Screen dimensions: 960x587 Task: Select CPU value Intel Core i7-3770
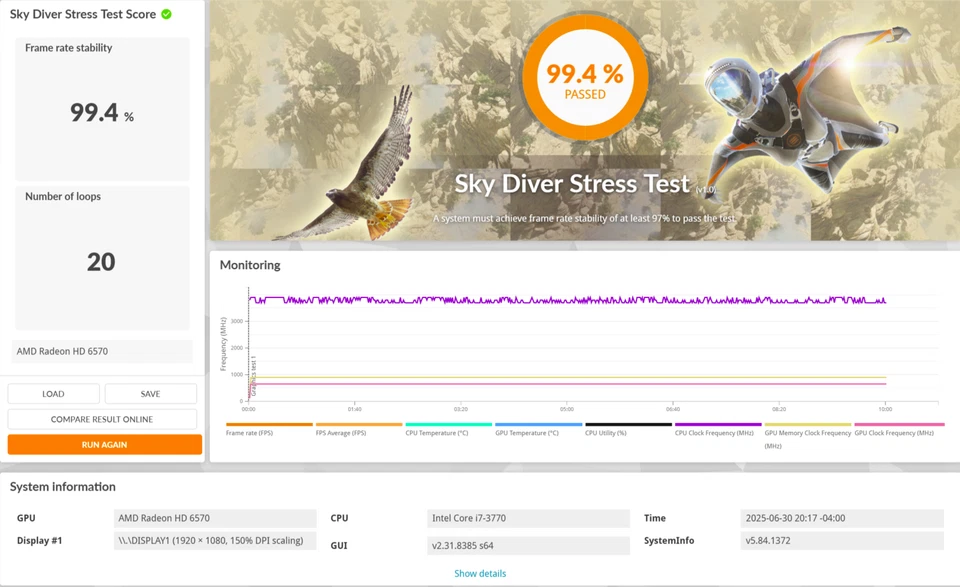[528, 518]
